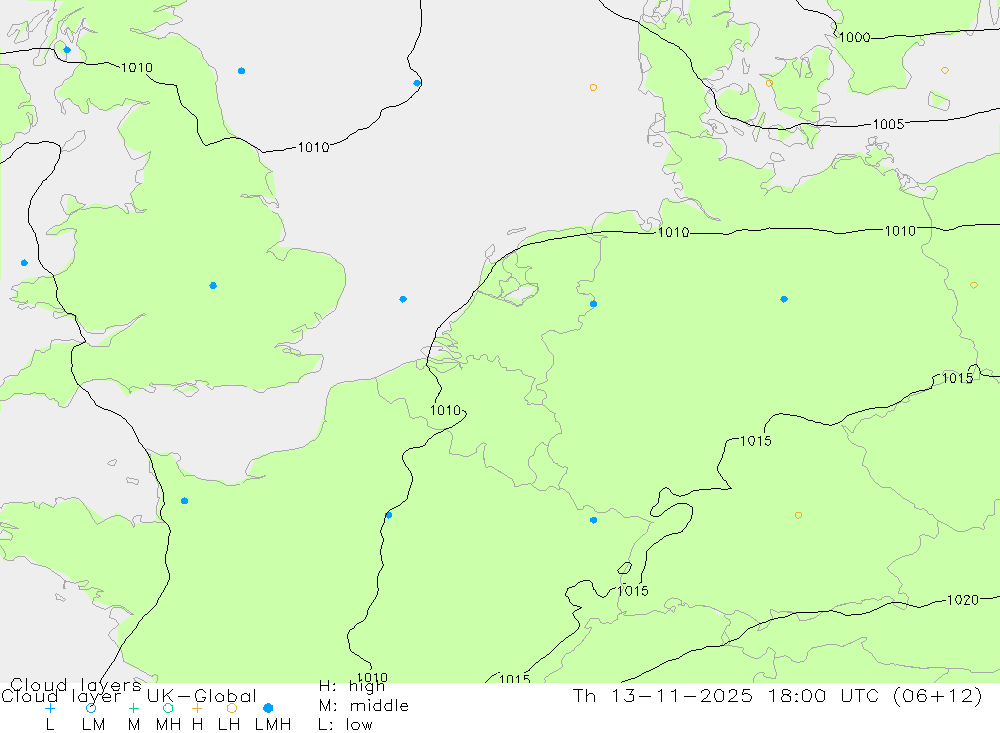
Task: Click the '(06+12)' forecast run text
Action: [x=938, y=695]
